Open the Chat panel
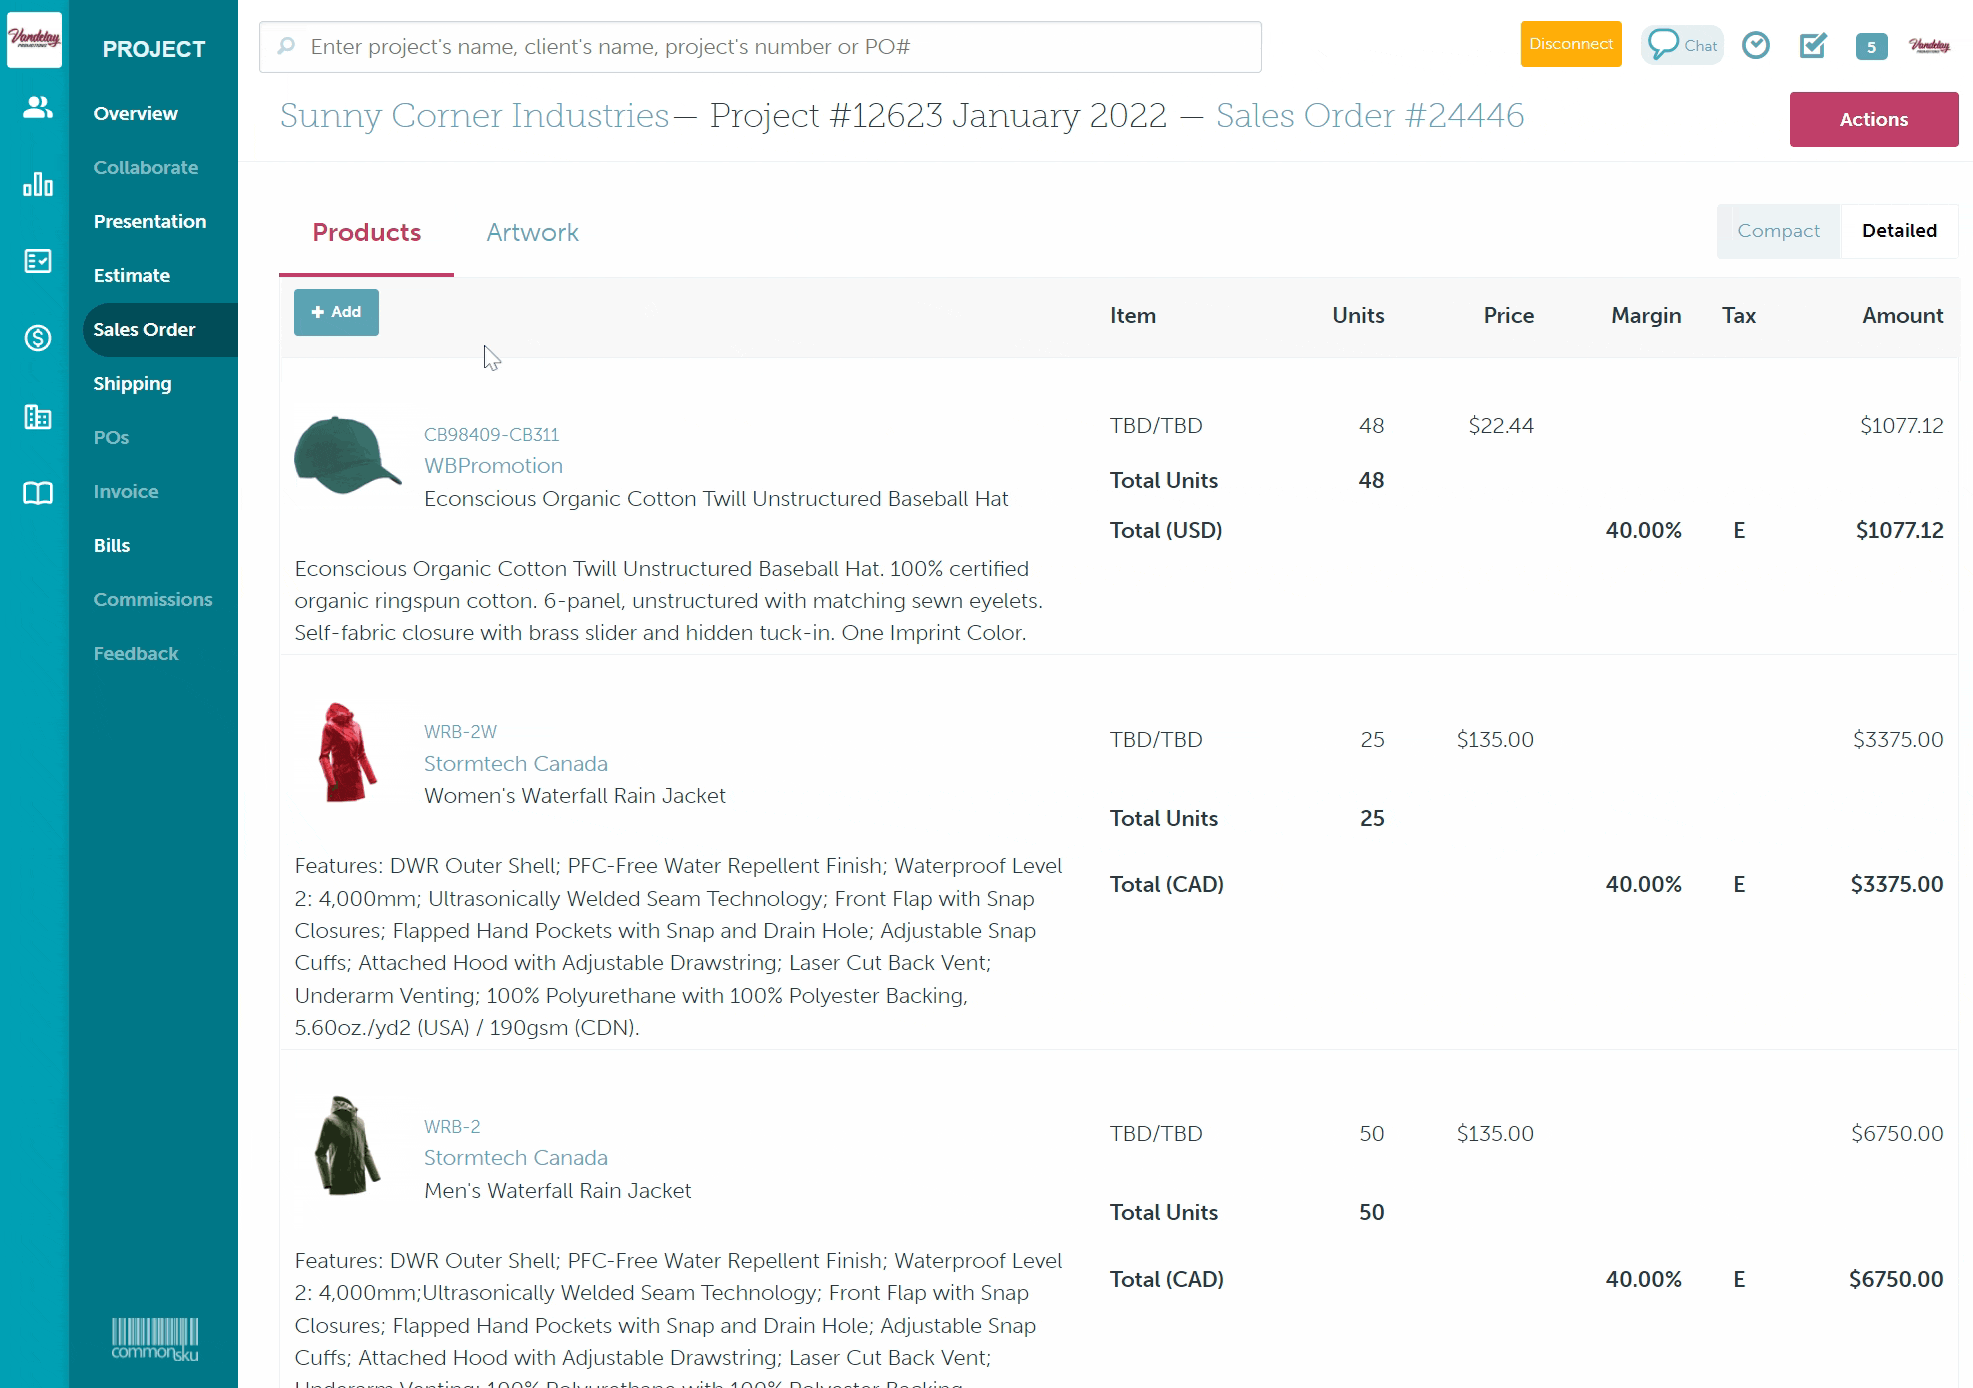 click(1682, 46)
